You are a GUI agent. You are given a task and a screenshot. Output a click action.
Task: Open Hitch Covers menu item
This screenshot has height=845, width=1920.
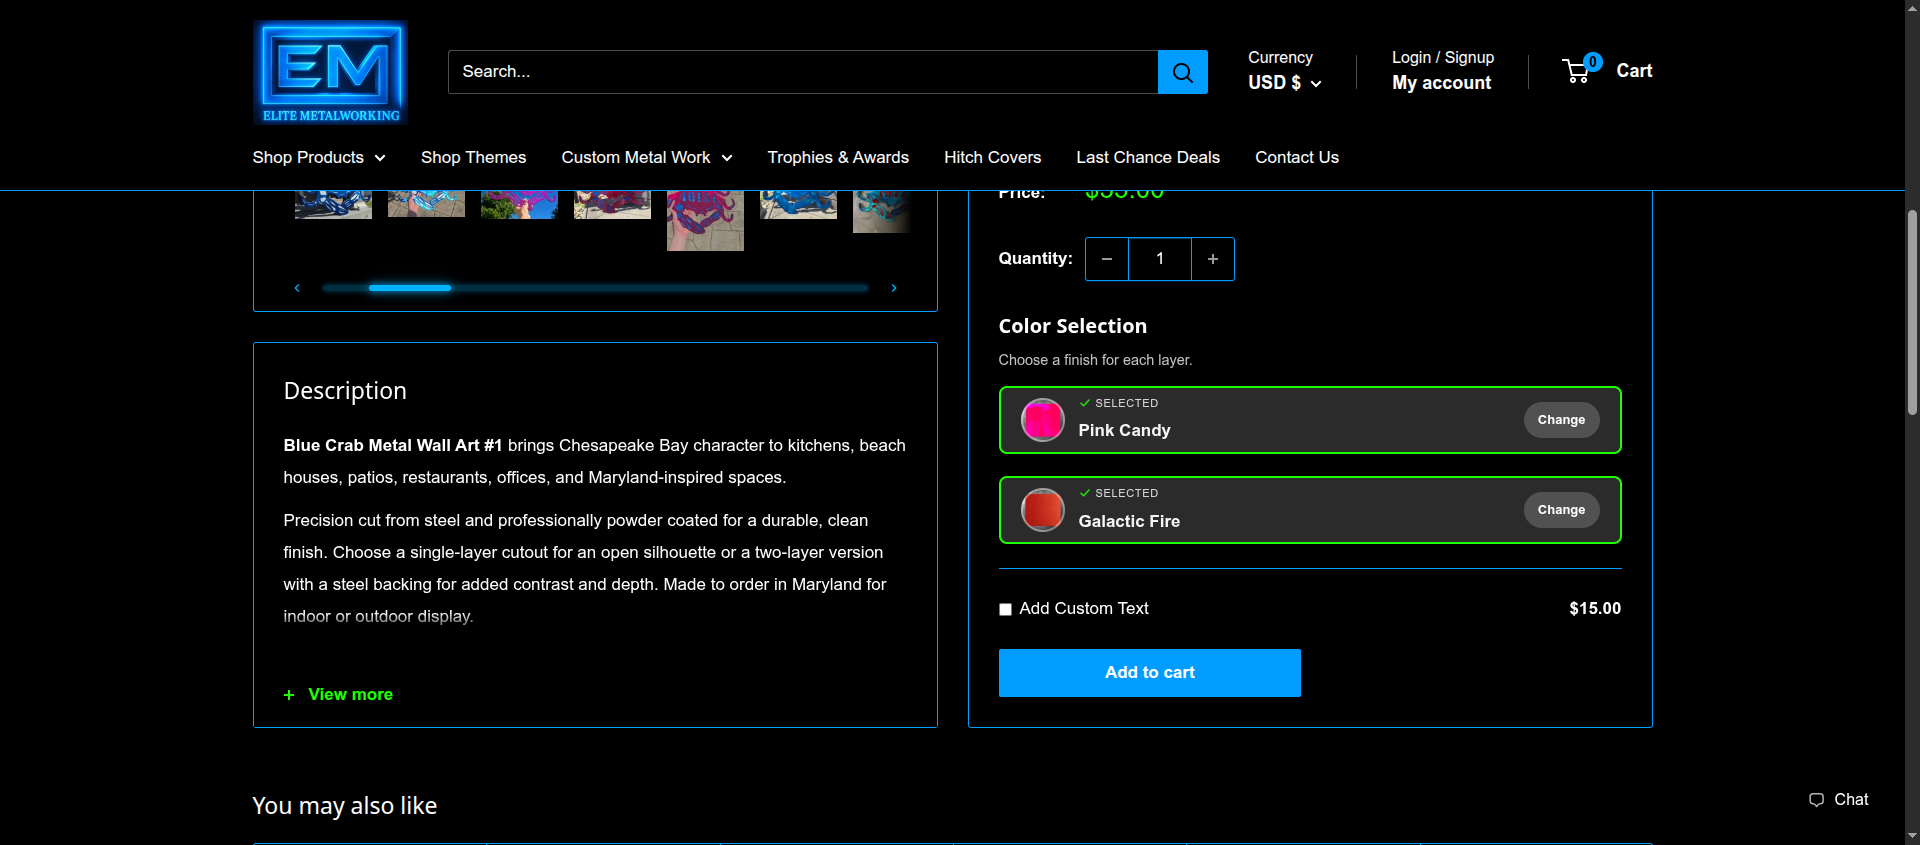992,158
